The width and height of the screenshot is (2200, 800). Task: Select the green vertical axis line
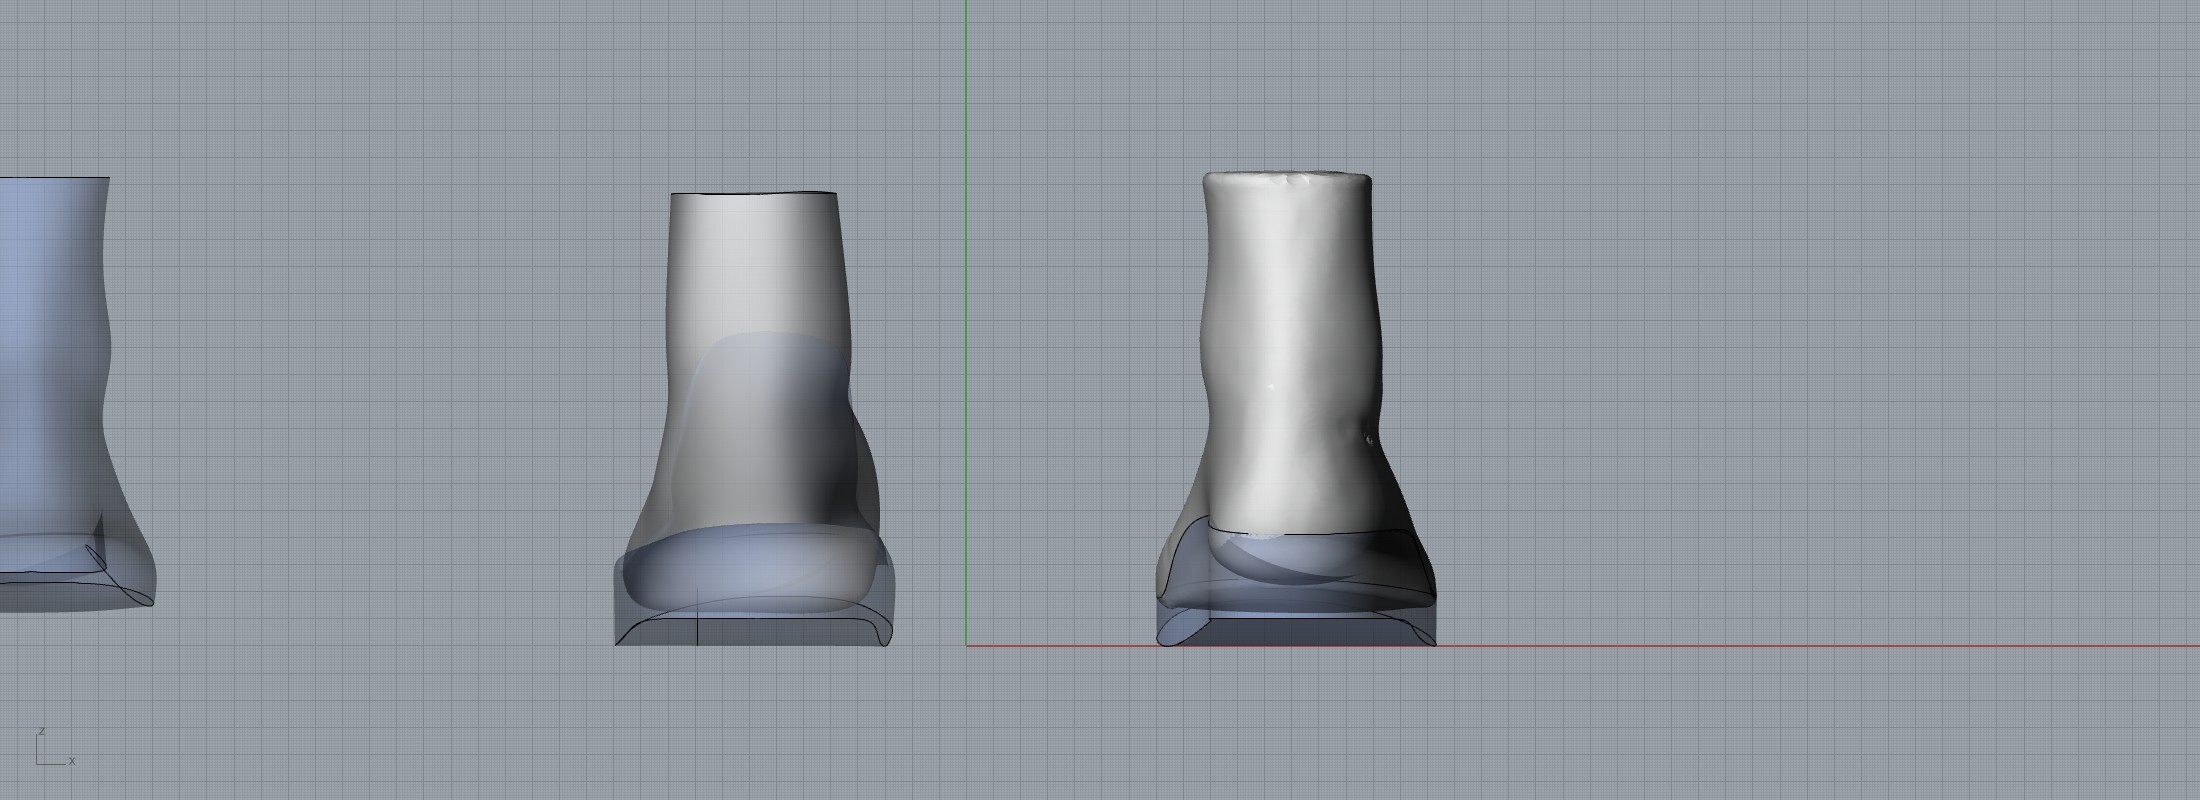(x=966, y=300)
